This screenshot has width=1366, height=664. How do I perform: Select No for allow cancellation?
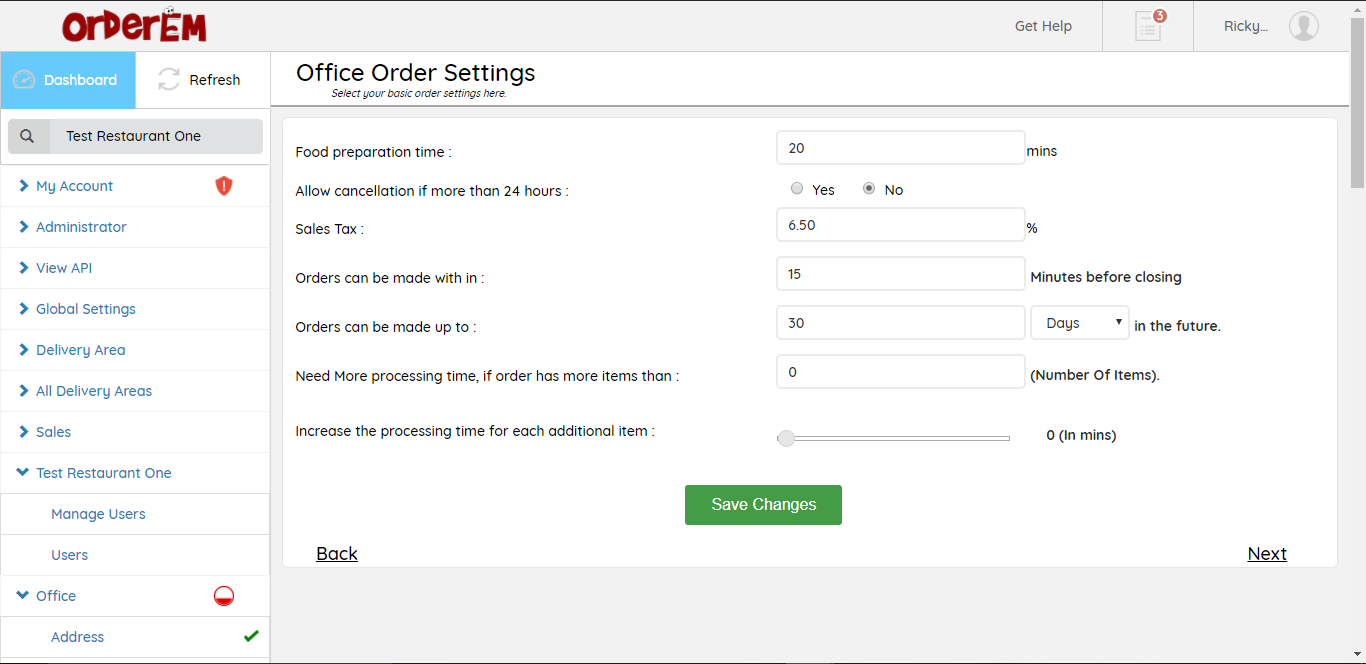(869, 189)
